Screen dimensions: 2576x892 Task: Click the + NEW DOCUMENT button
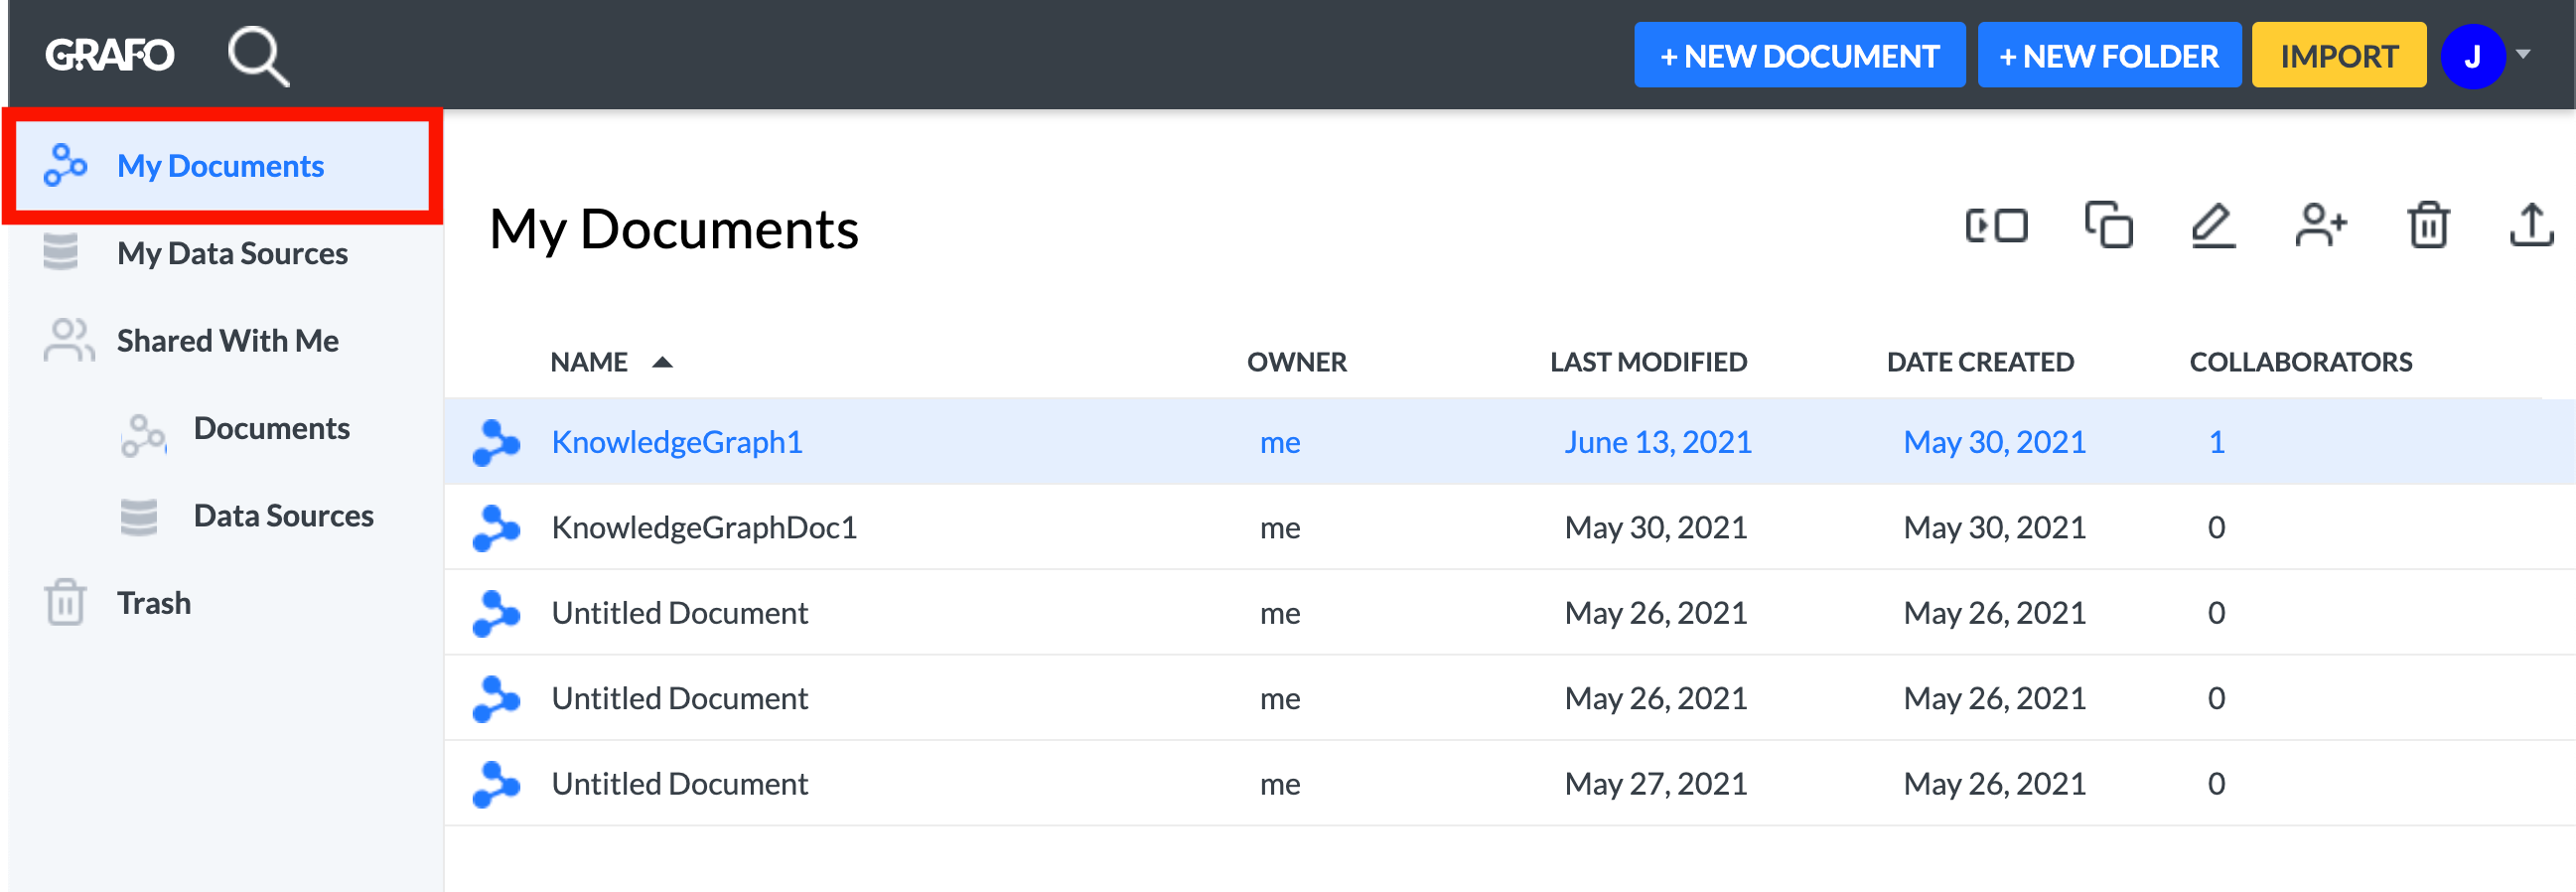(1799, 56)
